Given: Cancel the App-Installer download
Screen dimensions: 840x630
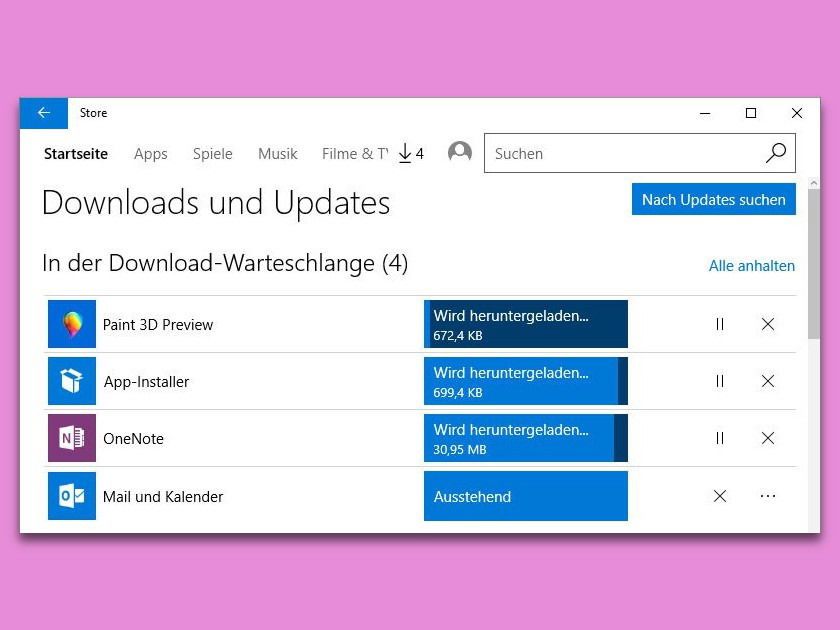Looking at the screenshot, I should [x=768, y=381].
